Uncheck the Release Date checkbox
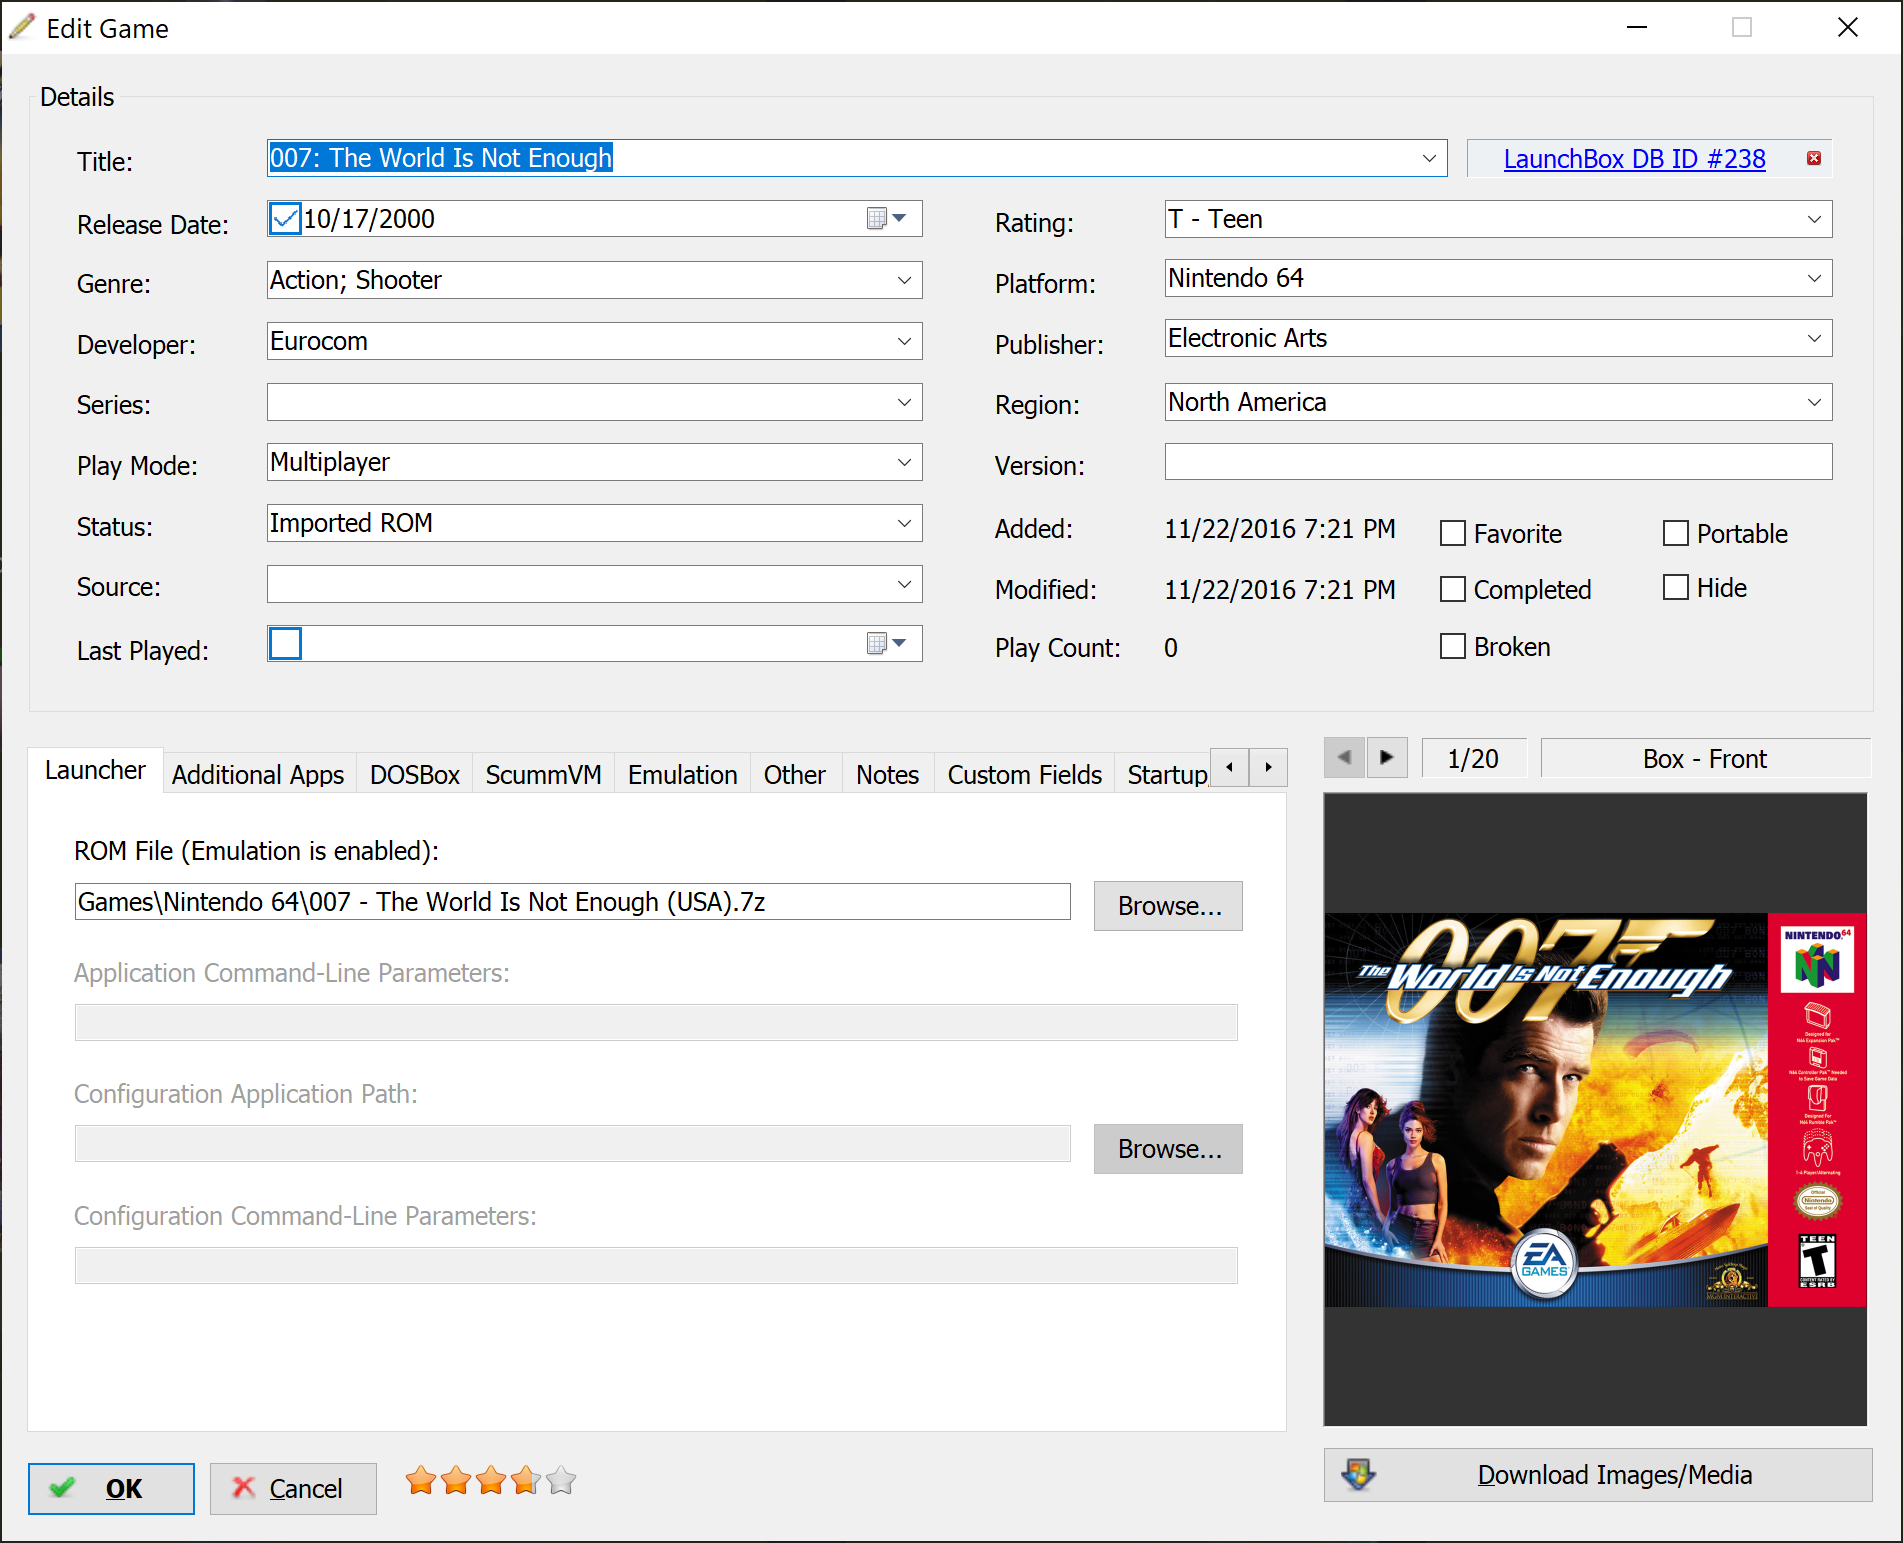Viewport: 1903px width, 1543px height. pos(285,218)
